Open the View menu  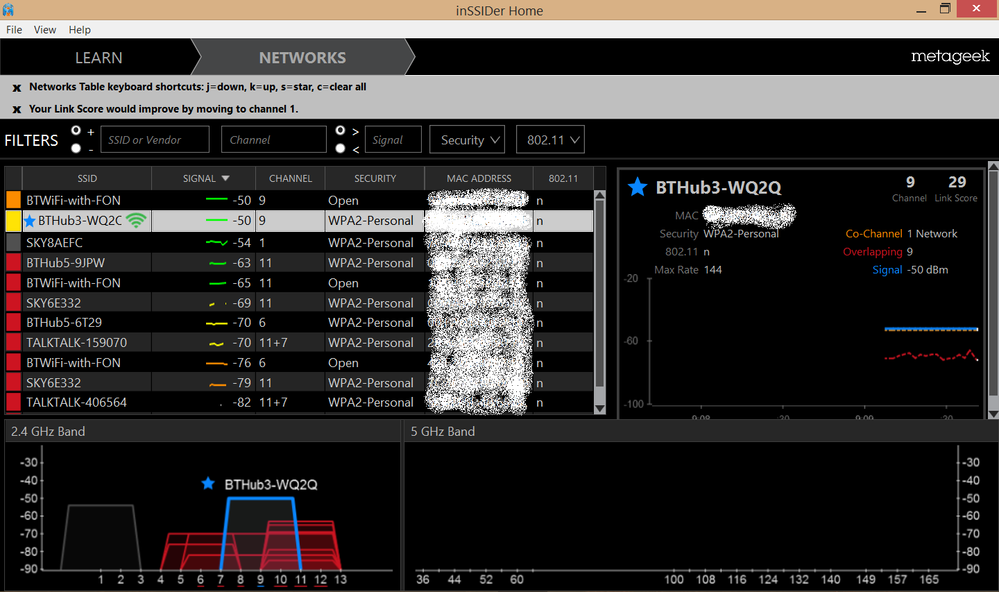pos(45,29)
